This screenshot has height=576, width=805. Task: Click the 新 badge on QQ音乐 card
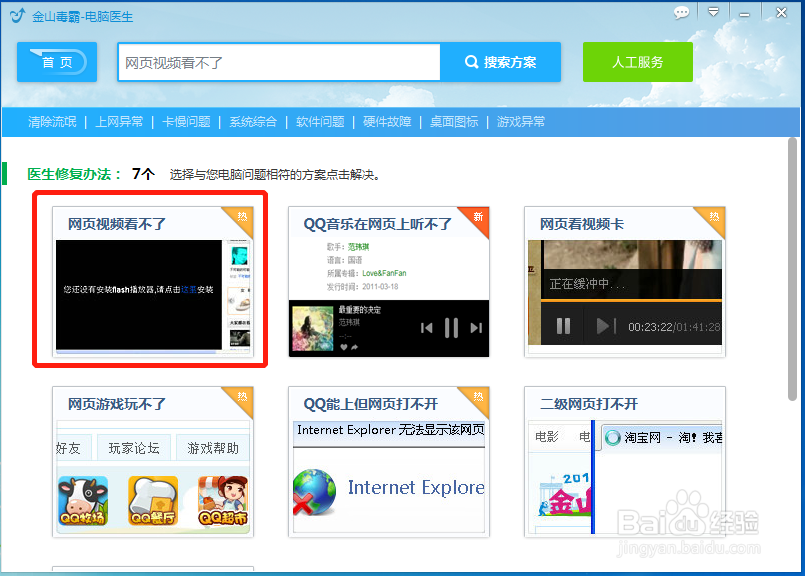tap(477, 218)
